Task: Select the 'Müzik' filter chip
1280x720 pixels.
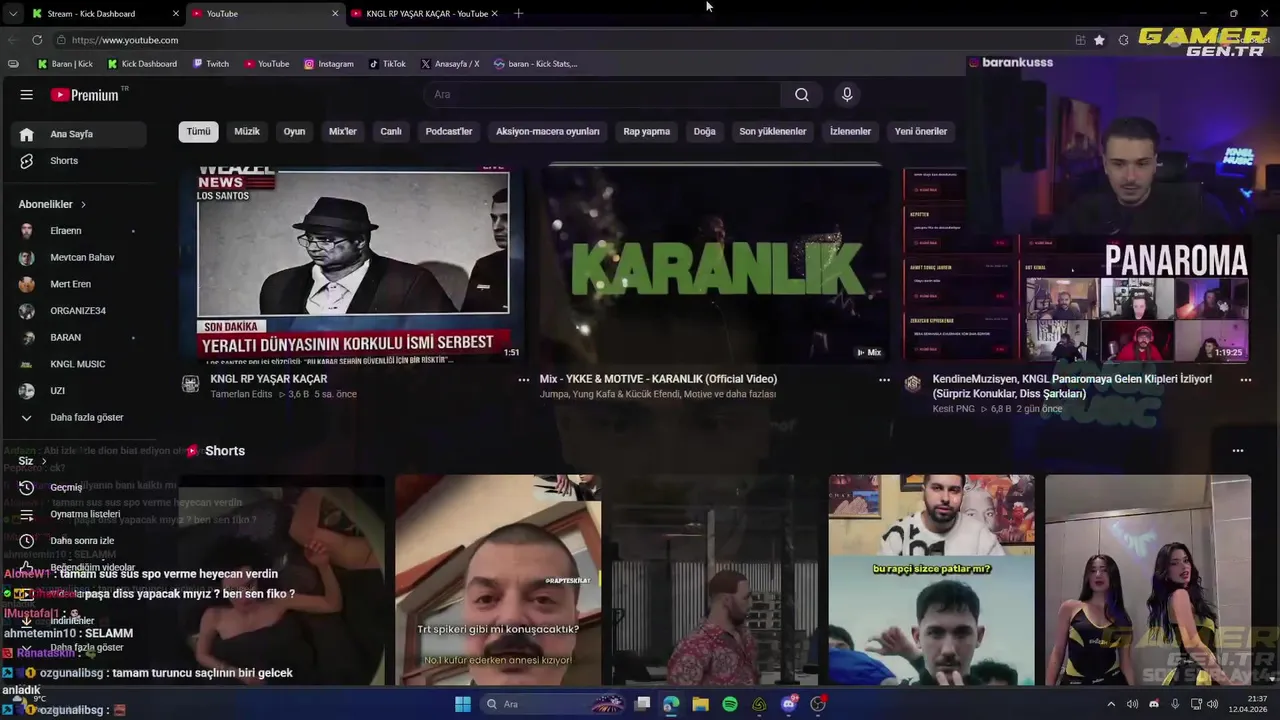Action: click(247, 131)
